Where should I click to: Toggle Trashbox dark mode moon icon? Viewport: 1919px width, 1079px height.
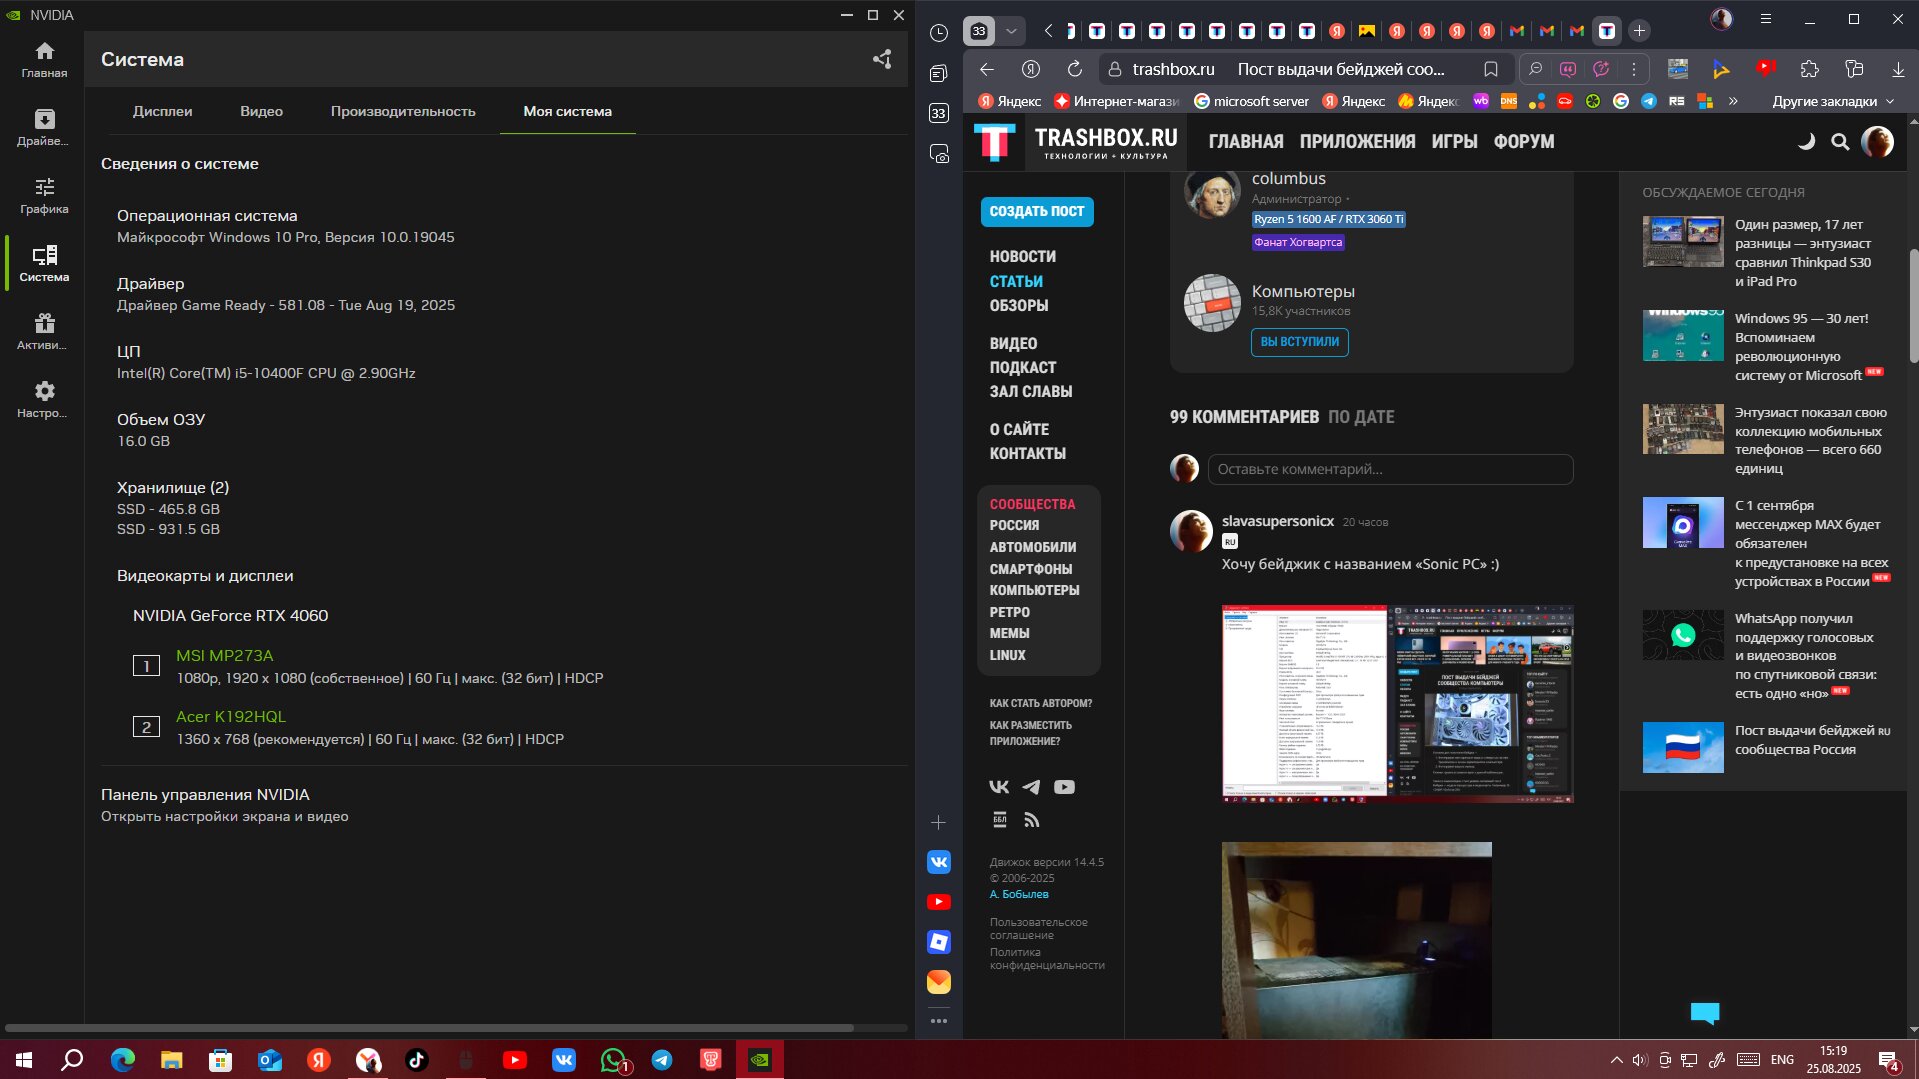click(x=1806, y=142)
